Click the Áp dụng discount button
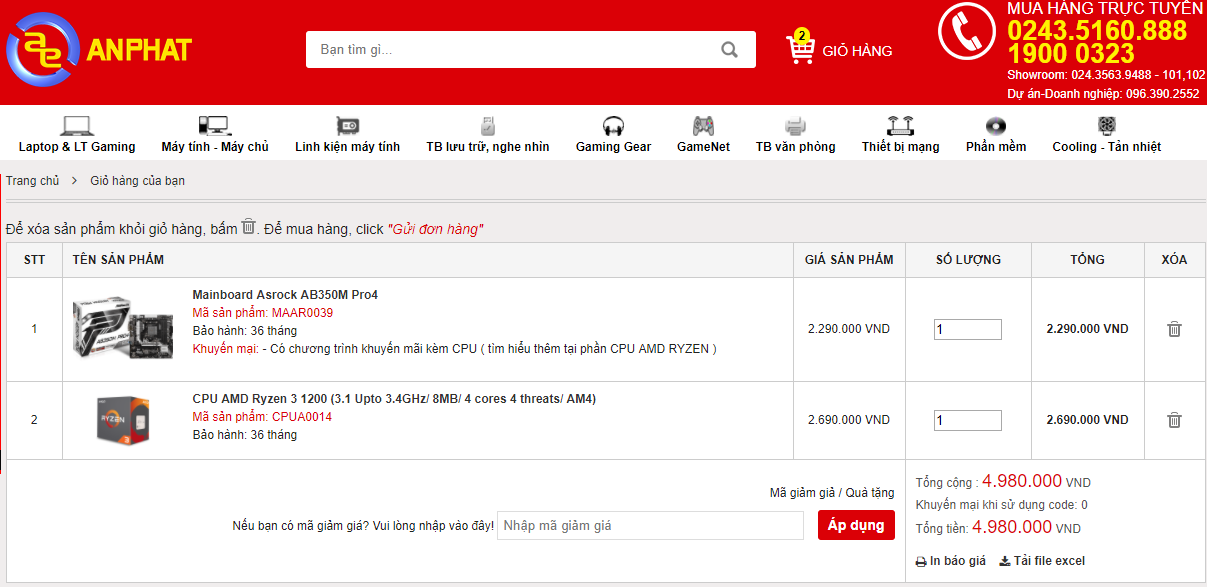 tap(856, 525)
